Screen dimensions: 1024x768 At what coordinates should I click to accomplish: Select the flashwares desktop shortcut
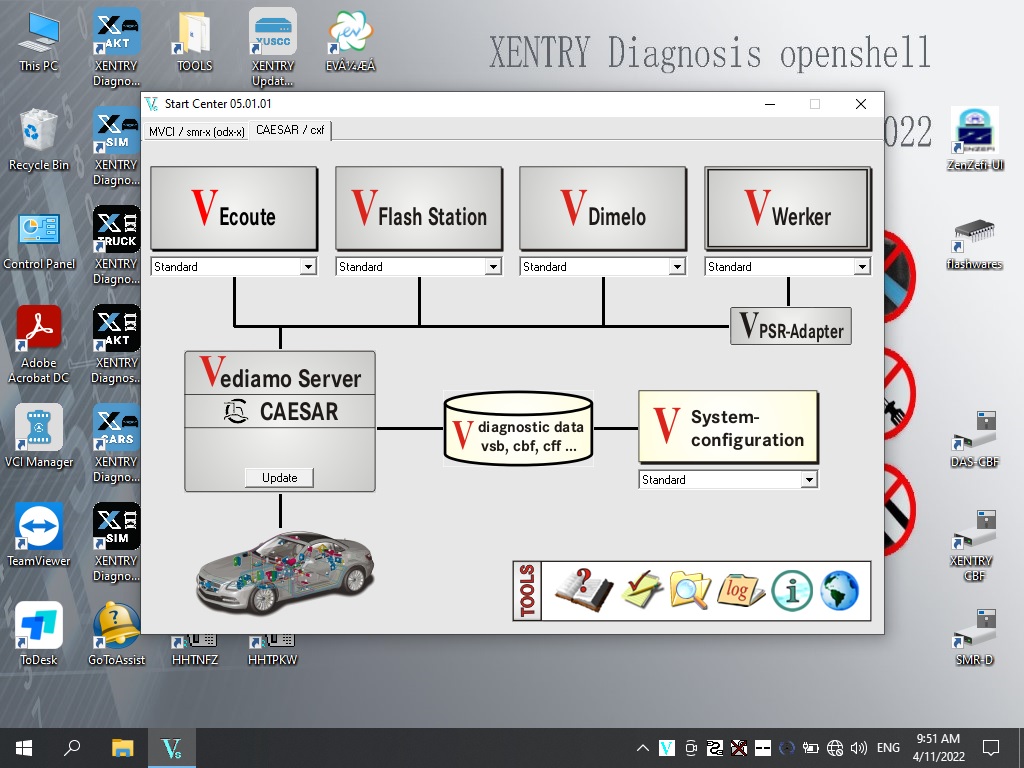[974, 243]
